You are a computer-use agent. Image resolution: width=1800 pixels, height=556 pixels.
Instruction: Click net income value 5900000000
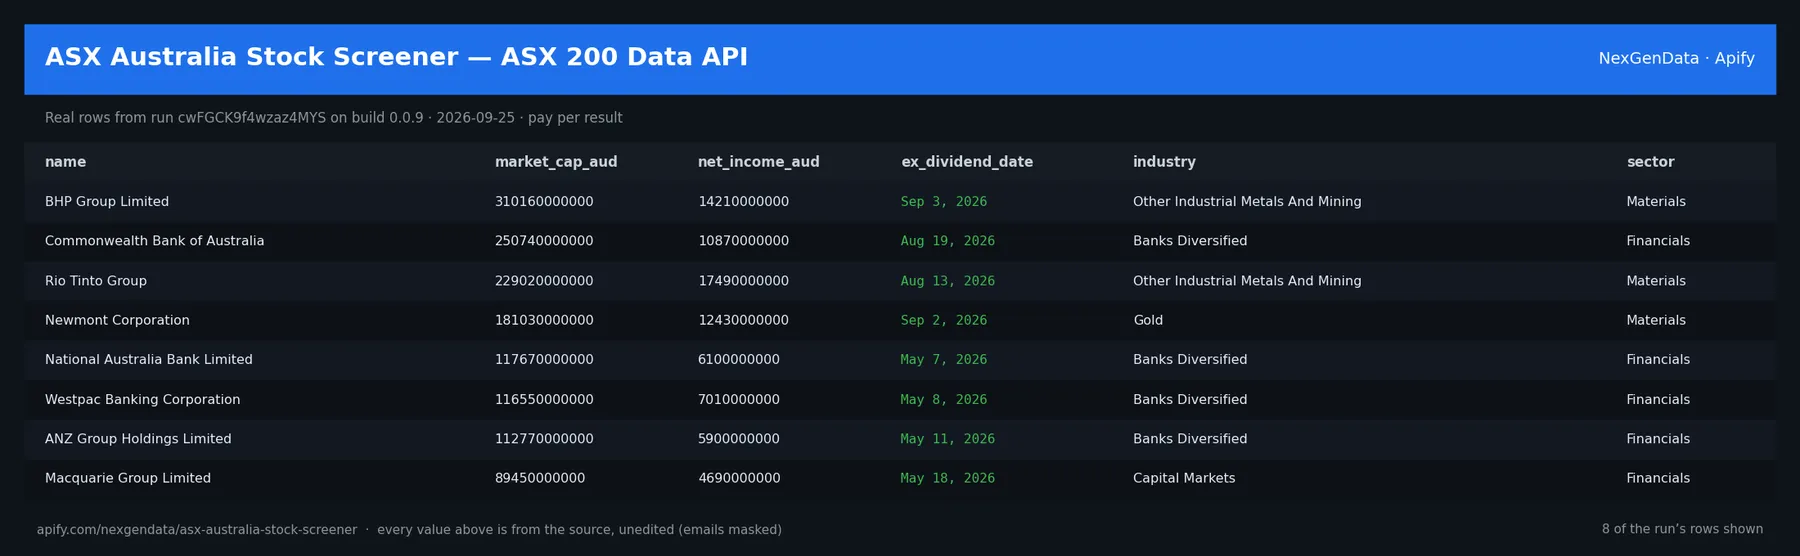[739, 439]
